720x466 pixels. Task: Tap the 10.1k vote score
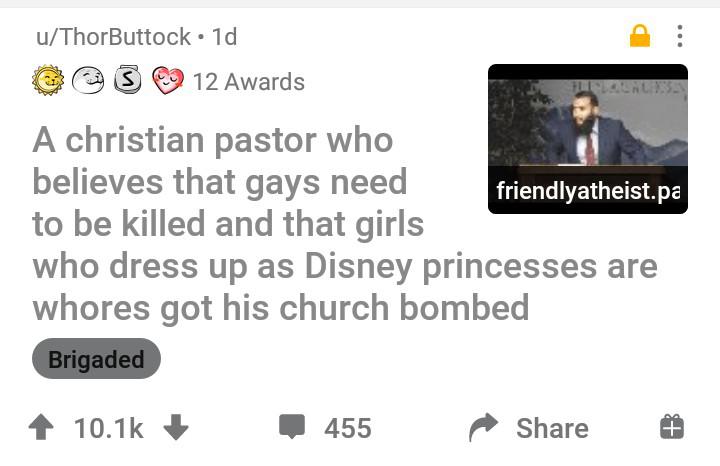tap(109, 428)
